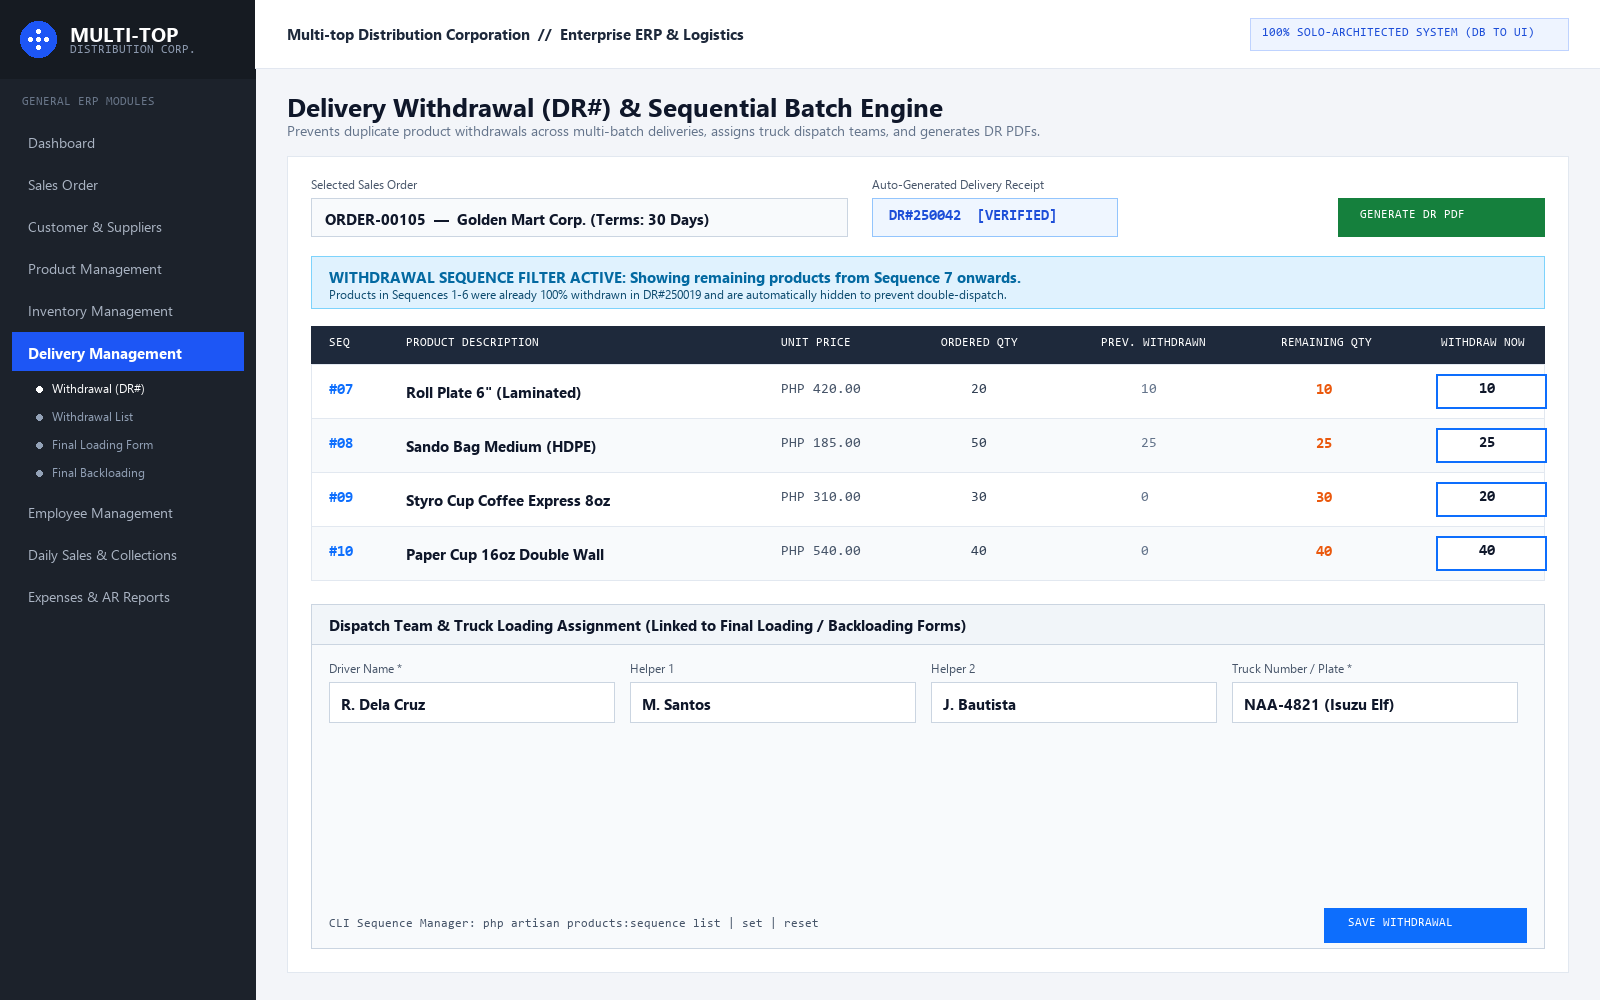Click the Withdrawal Sequence Filter Active banner heading
The image size is (1600, 1000).
coord(675,278)
